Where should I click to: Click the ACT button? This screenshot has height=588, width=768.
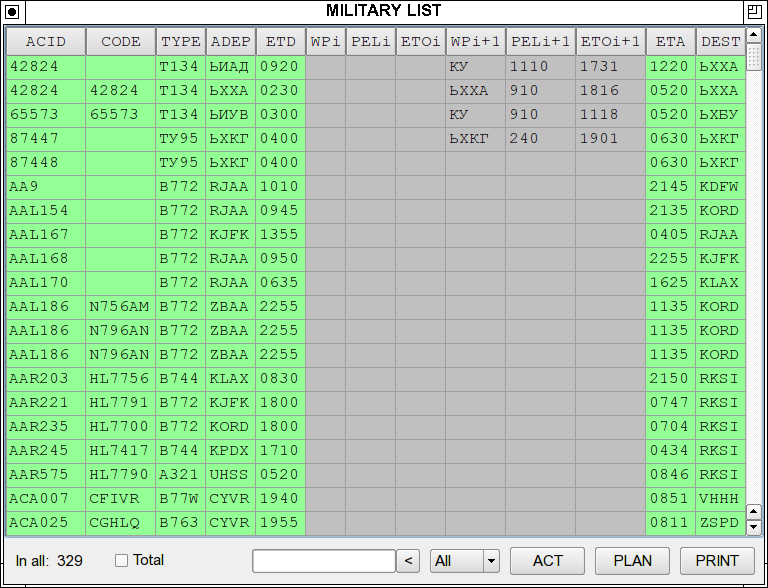547,561
